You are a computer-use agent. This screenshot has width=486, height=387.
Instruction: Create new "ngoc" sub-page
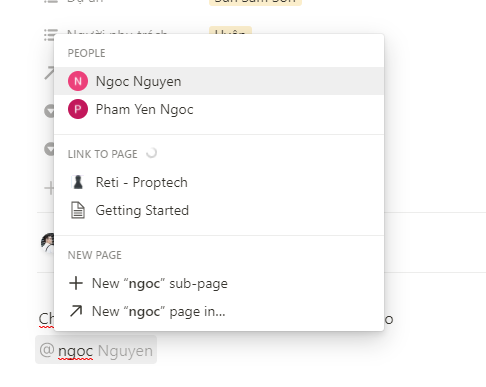pyautogui.click(x=219, y=283)
